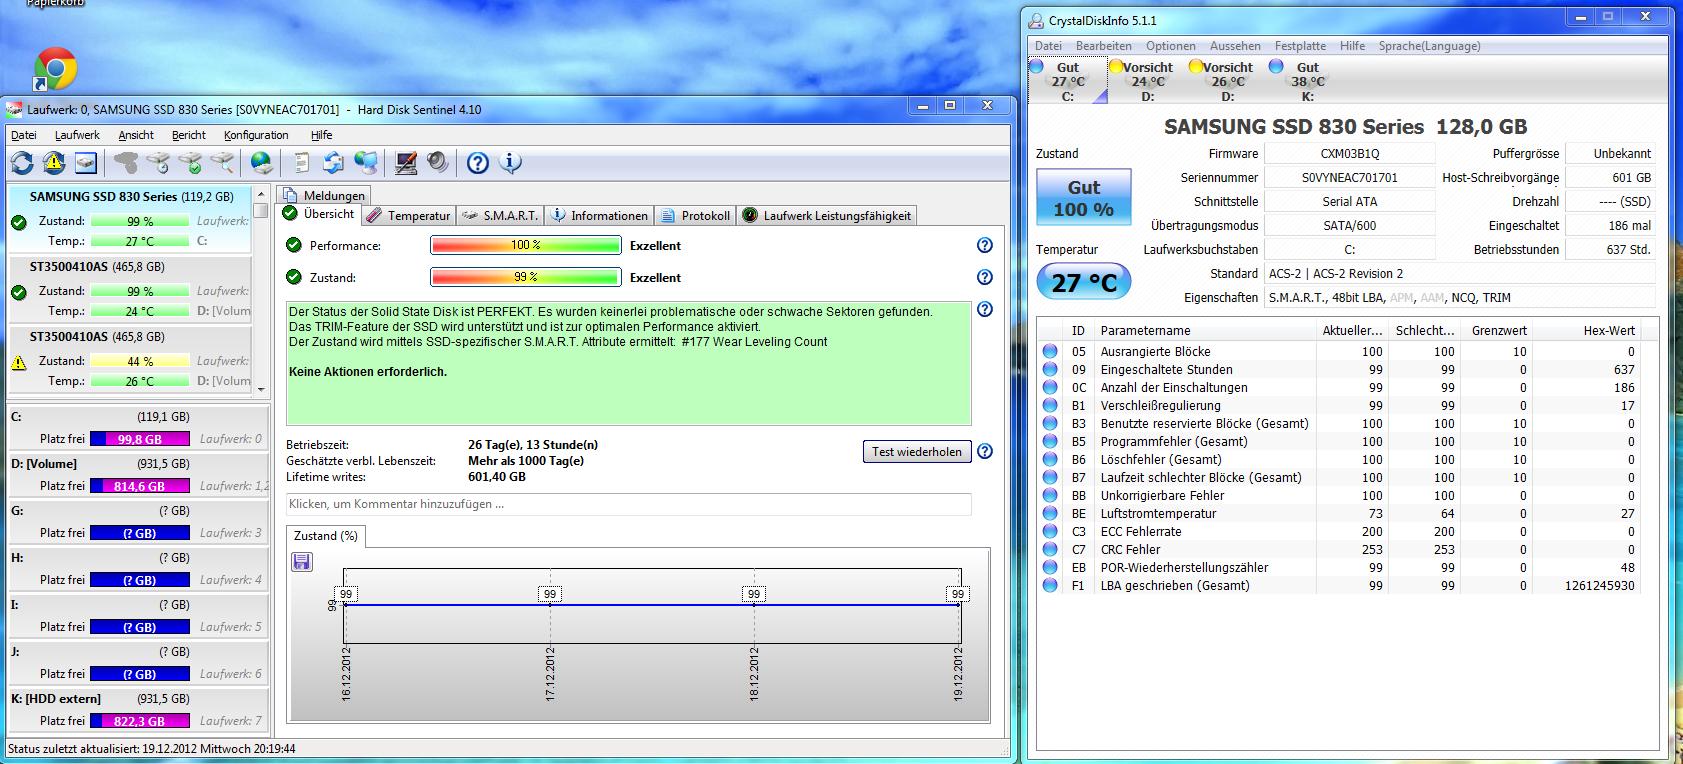Switch to the S.M.A.R.T. tab
1683x764 pixels.
coord(501,215)
